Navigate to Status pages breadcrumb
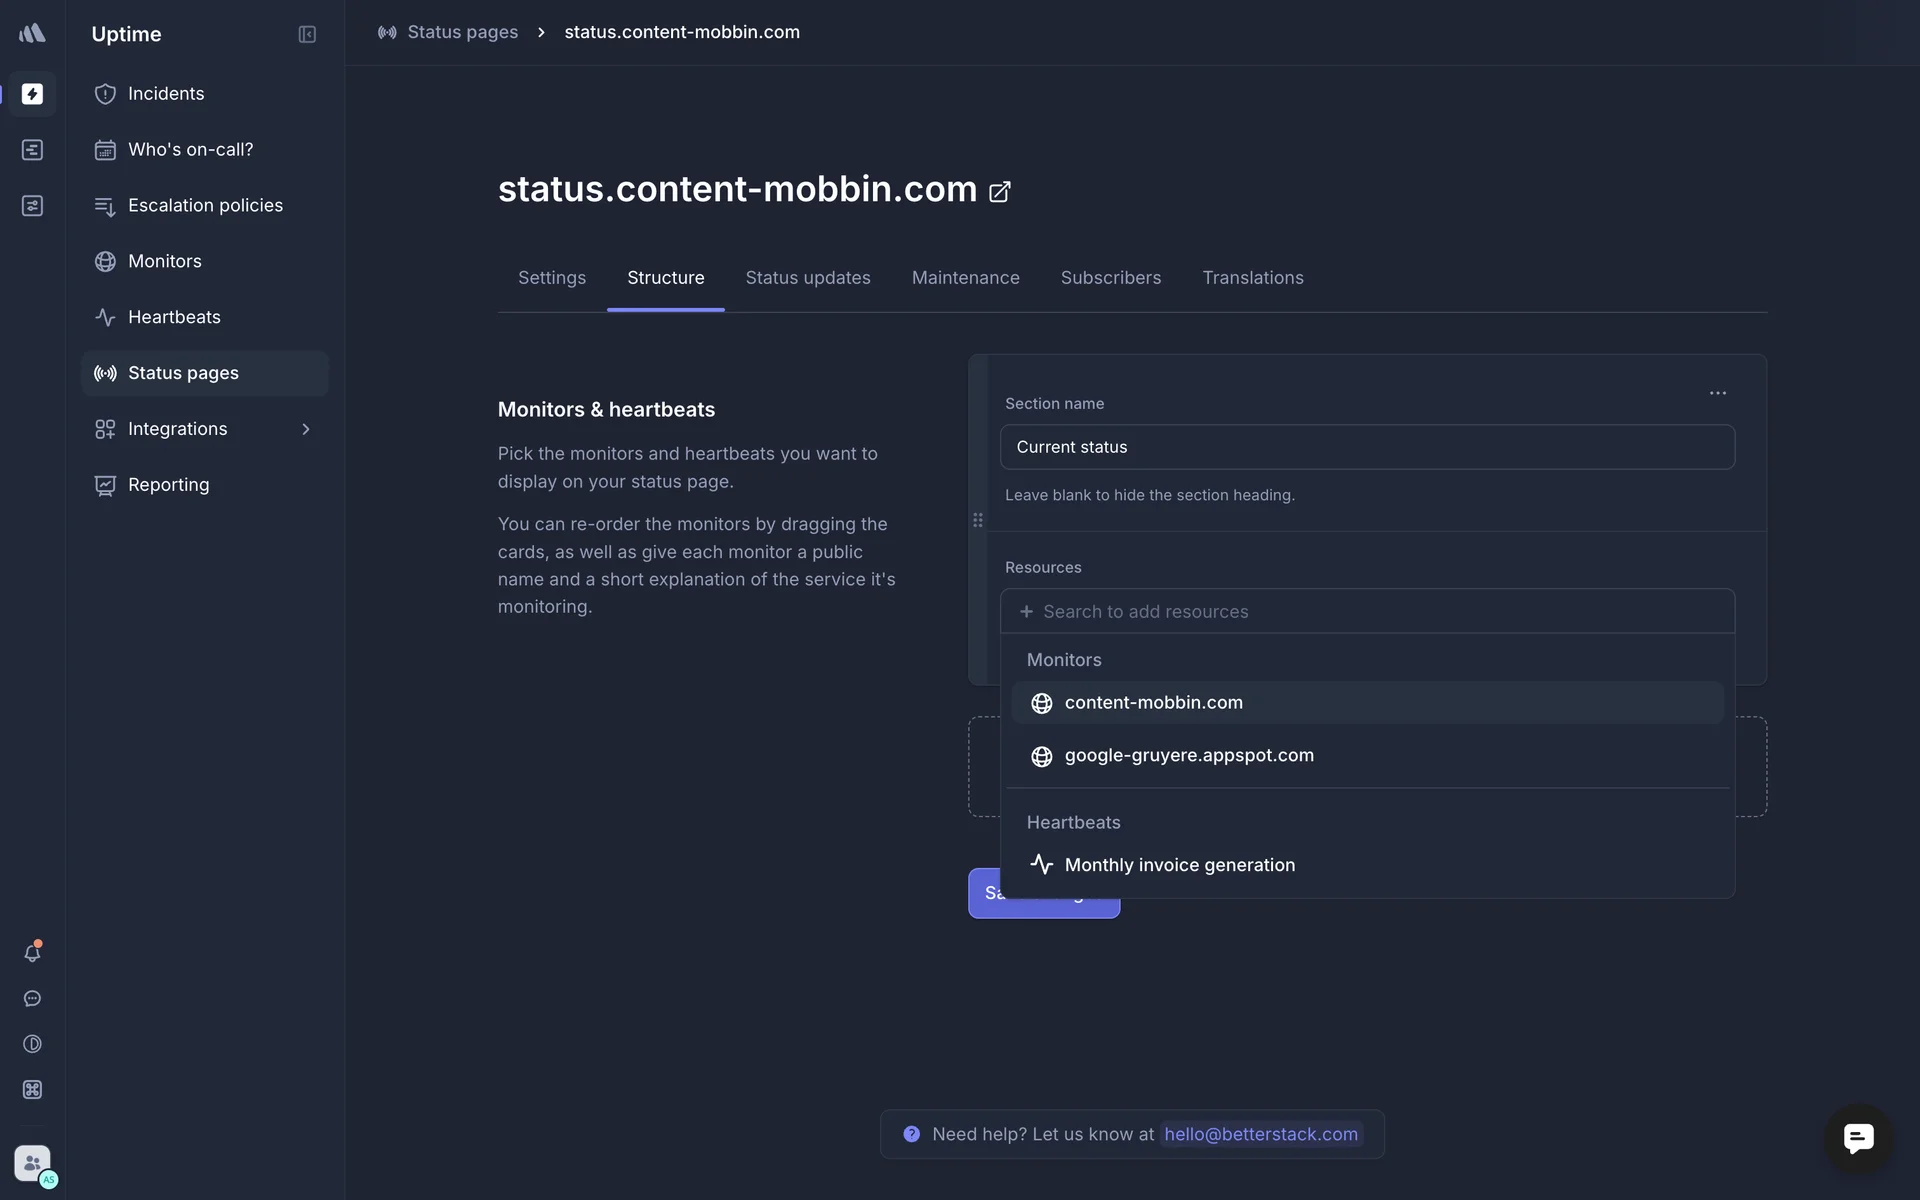The width and height of the screenshot is (1920, 1200). pyautogui.click(x=462, y=32)
